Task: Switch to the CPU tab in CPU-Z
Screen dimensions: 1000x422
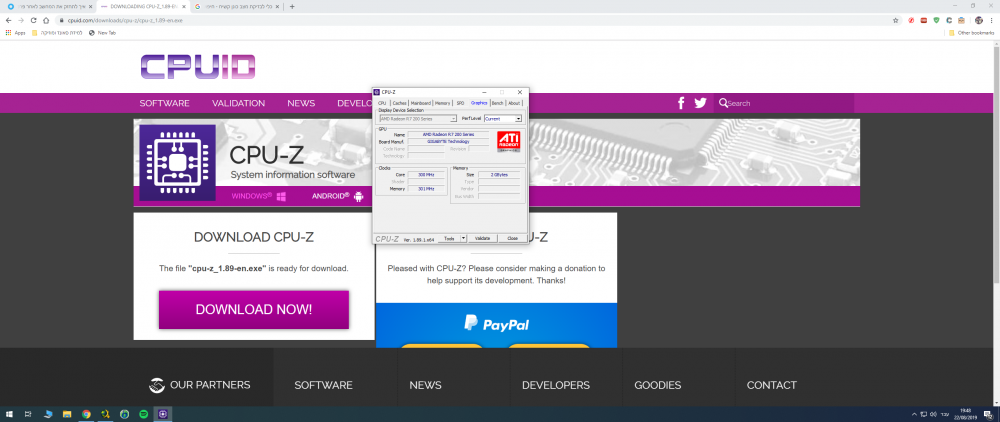Action: pyautogui.click(x=382, y=103)
